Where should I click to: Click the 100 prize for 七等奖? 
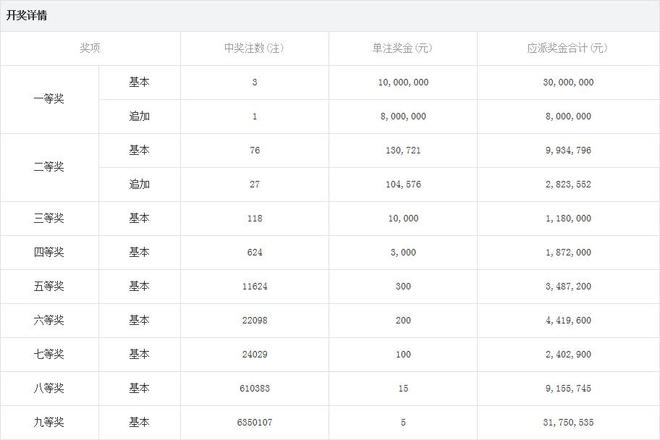coord(403,355)
